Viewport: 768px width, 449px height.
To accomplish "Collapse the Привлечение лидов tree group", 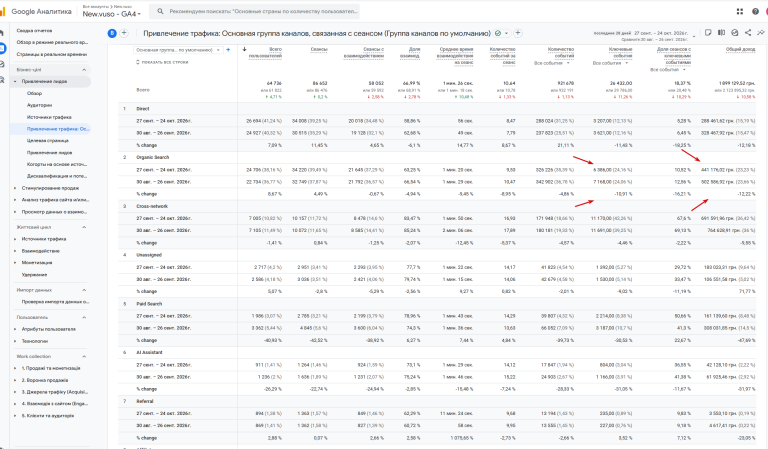I will (15, 82).
